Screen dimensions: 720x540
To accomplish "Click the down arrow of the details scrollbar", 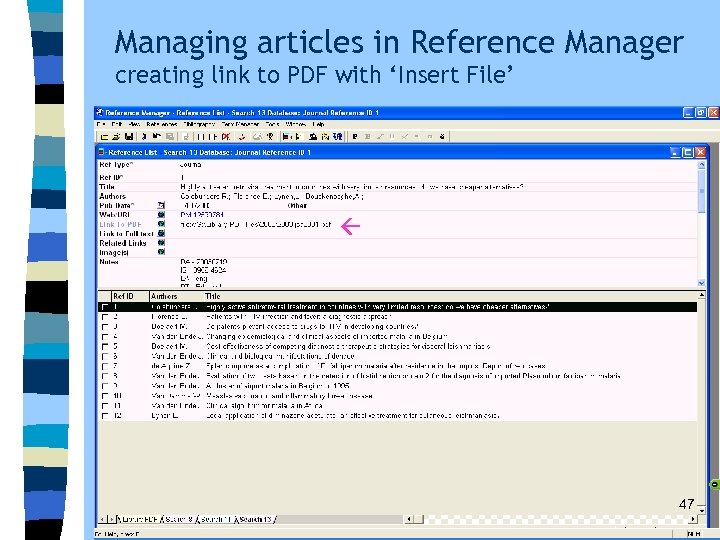I will (x=701, y=283).
